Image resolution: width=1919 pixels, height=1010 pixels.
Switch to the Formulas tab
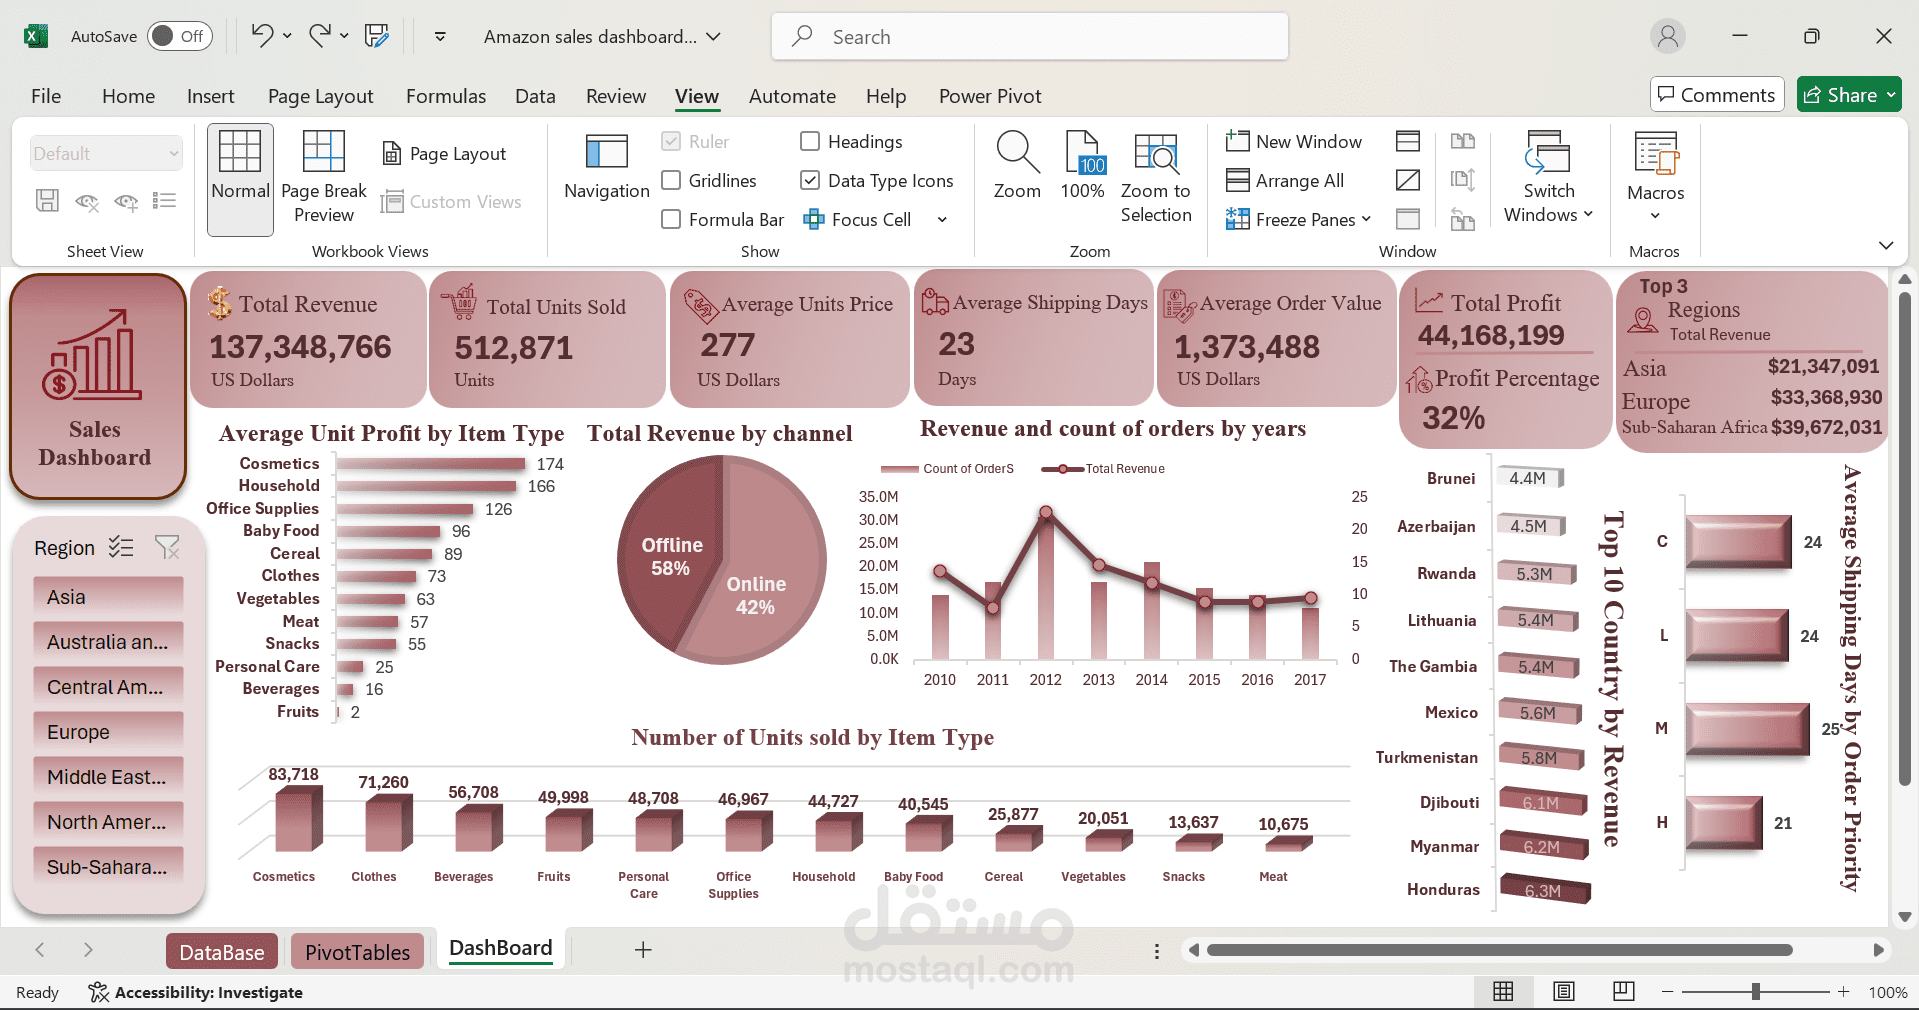(446, 96)
